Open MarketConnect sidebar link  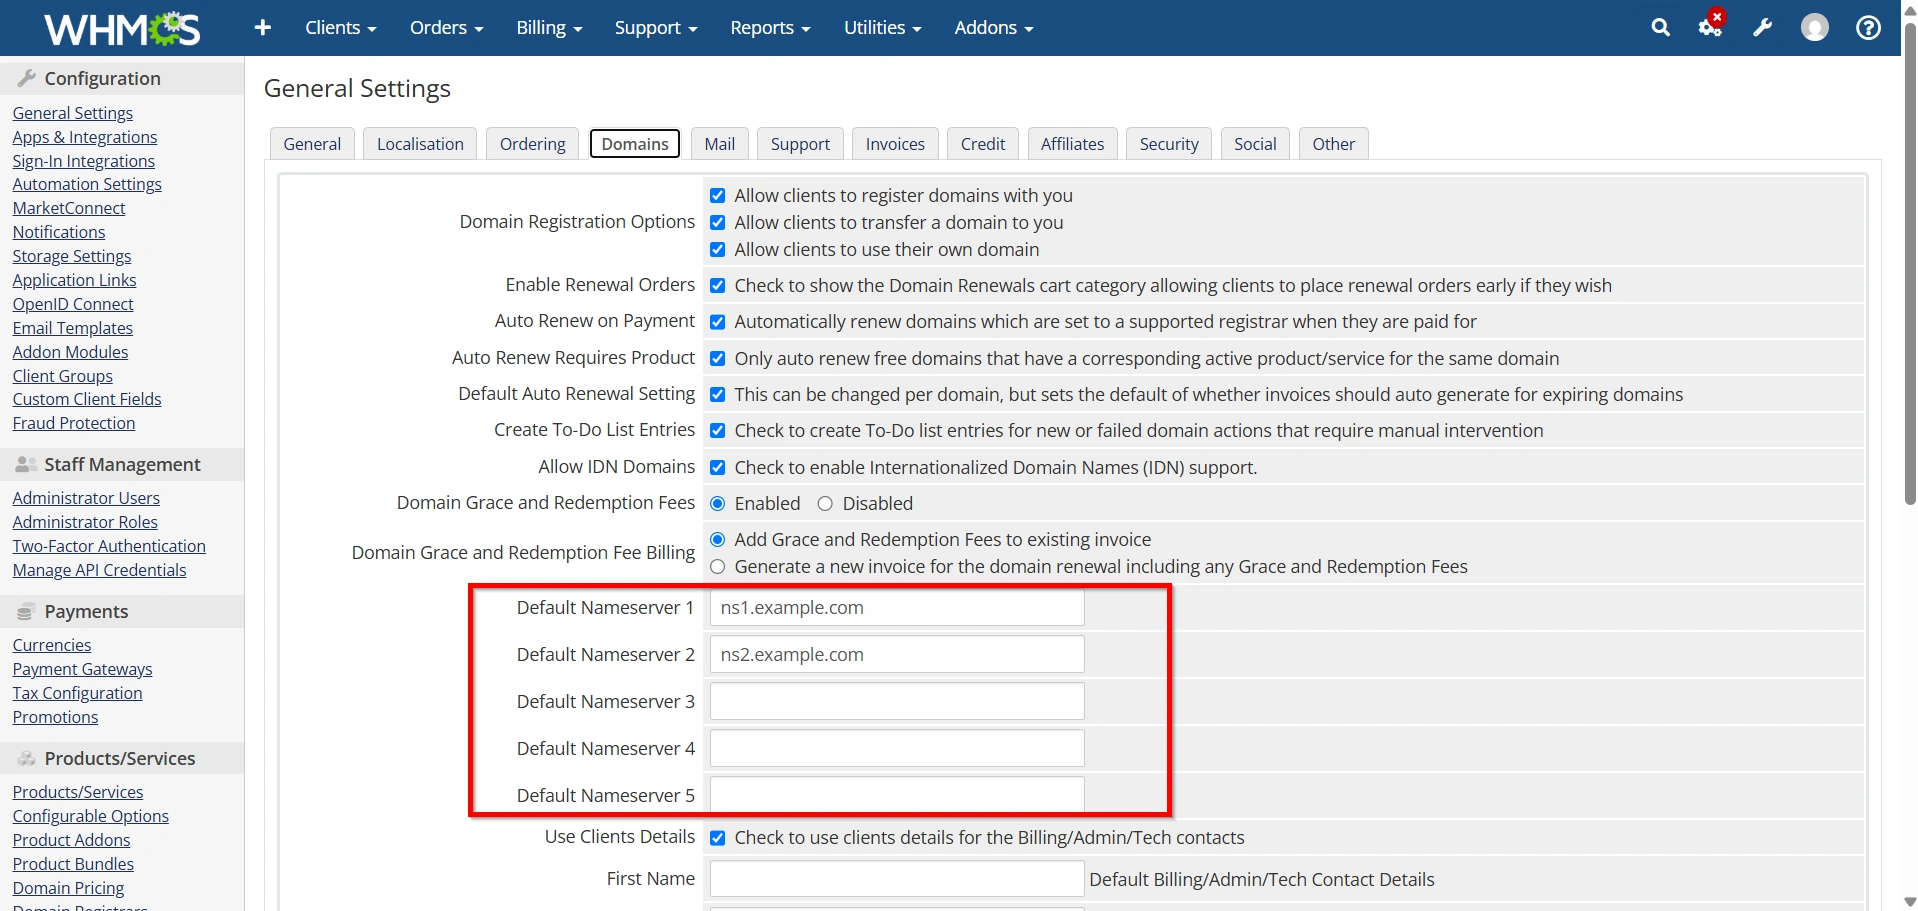(x=69, y=208)
